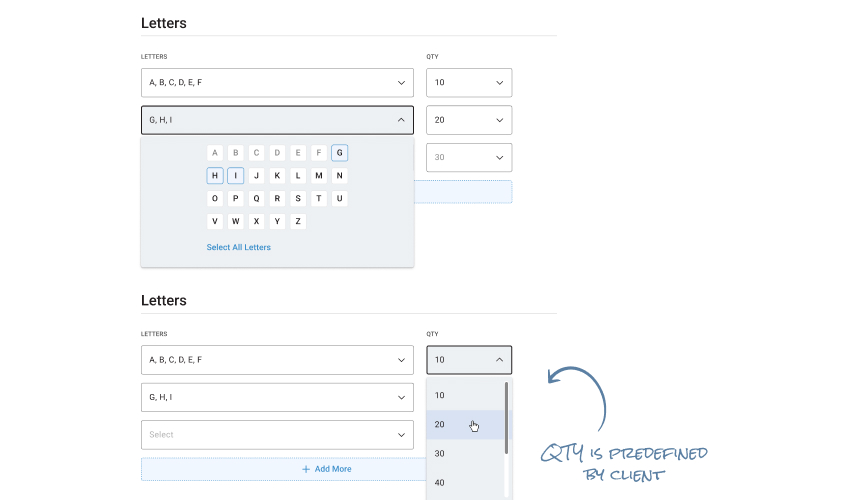850x500 pixels.
Task: Choose the letter Z tile
Action: (298, 221)
